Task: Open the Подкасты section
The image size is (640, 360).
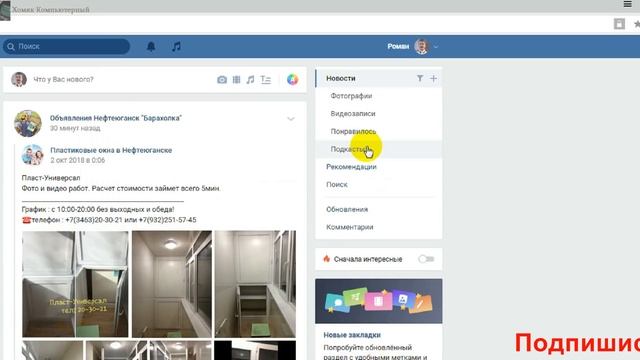Action: click(x=379, y=149)
